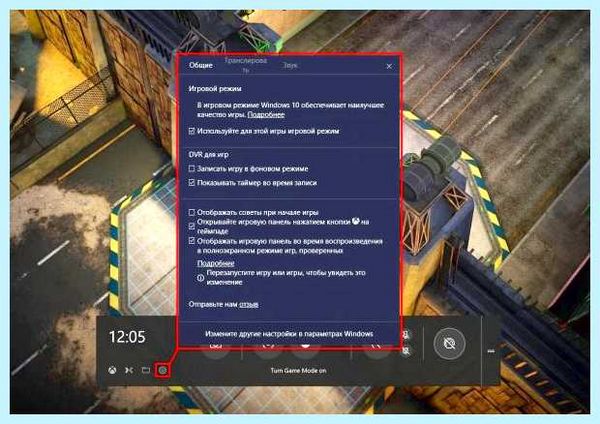Image resolution: width=600 pixels, height=424 pixels.
Task: Open the captures folder icon in Game Bar
Action: tap(146, 370)
